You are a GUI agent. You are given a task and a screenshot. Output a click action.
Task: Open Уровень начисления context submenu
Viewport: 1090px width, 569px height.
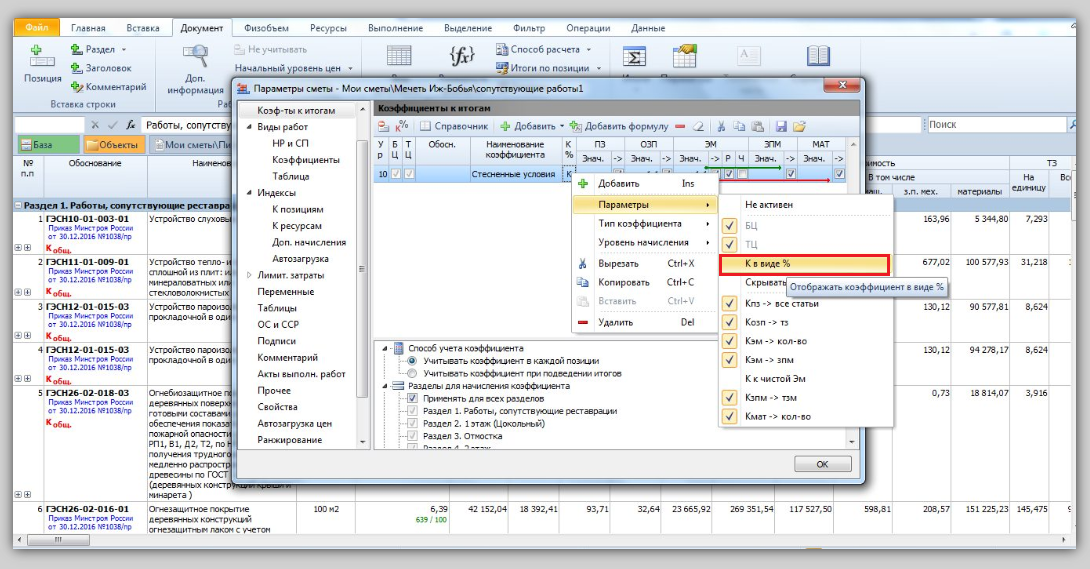click(x=645, y=242)
